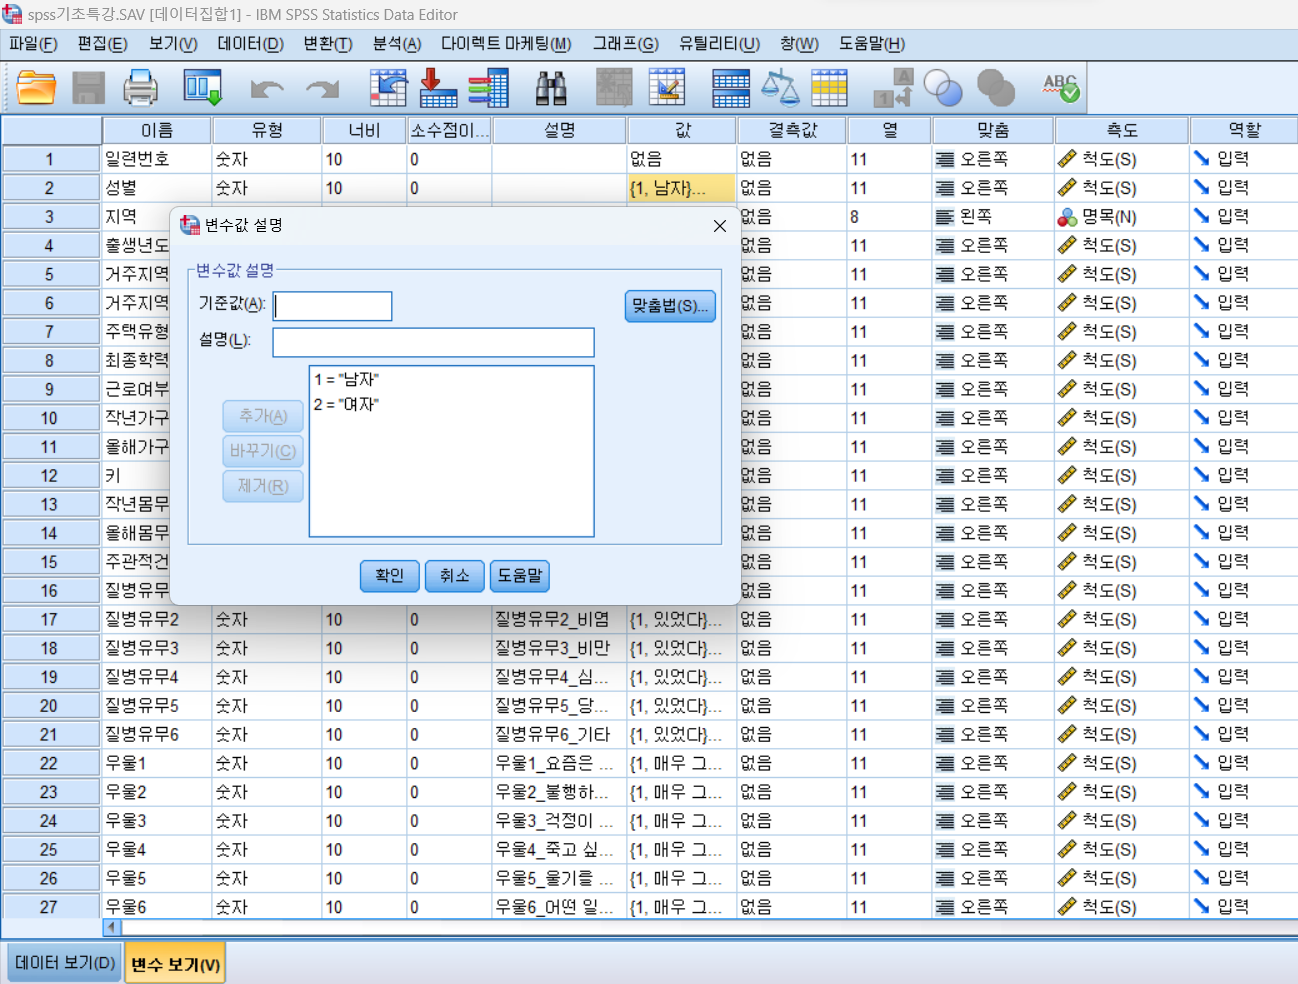Click the 제거(R) button

pos(263,486)
